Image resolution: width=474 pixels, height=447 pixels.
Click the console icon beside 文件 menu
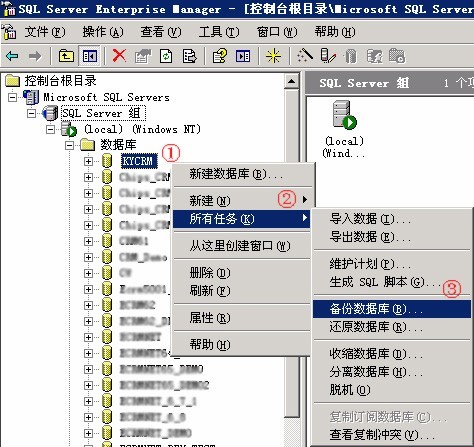tap(9, 32)
